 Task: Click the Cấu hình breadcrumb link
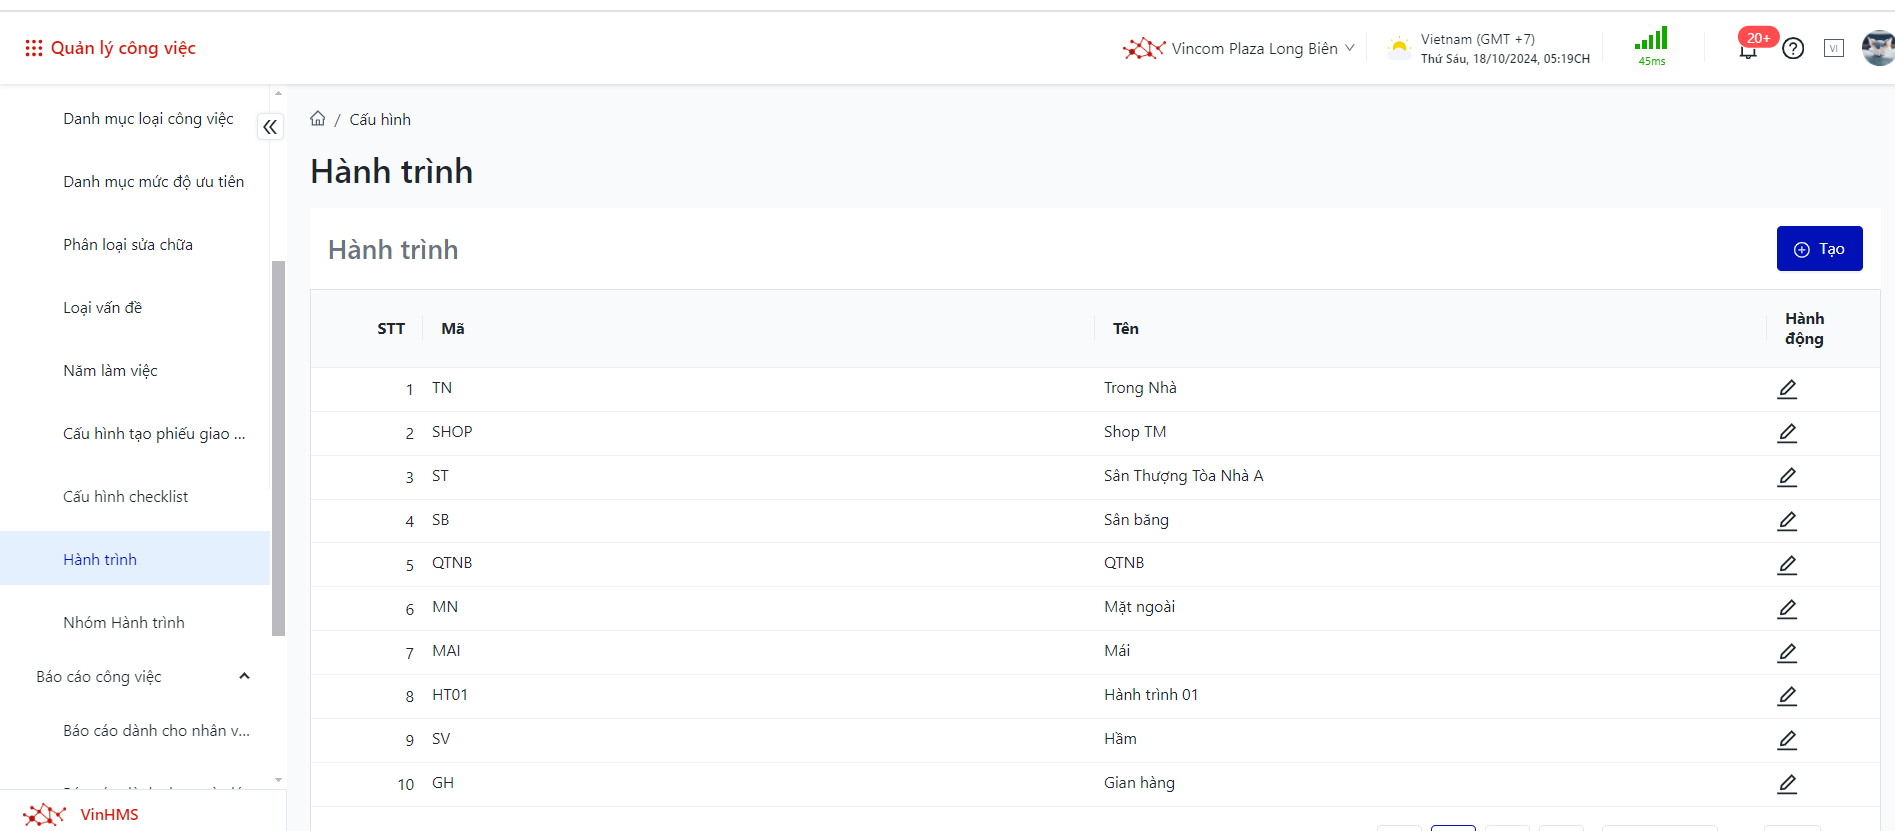380,119
